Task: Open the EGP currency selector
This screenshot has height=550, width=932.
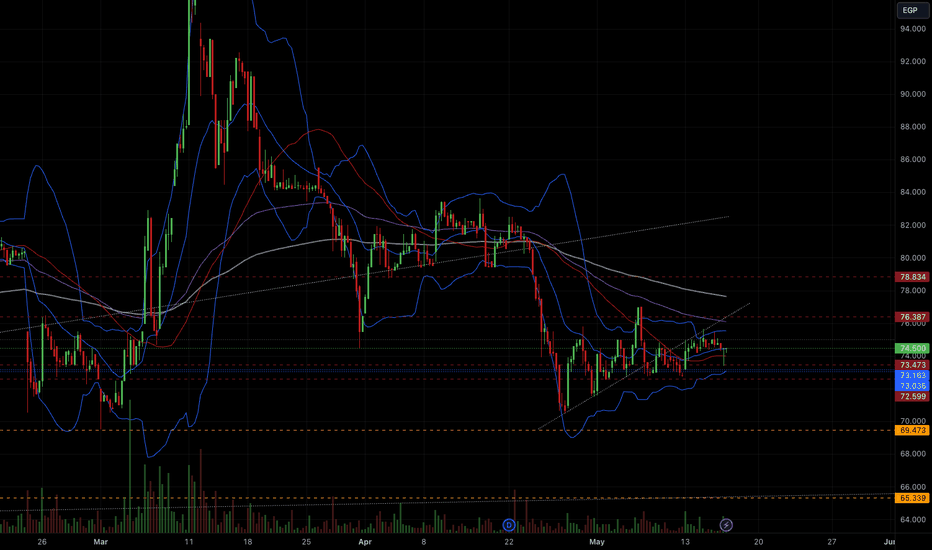Action: coord(912,10)
